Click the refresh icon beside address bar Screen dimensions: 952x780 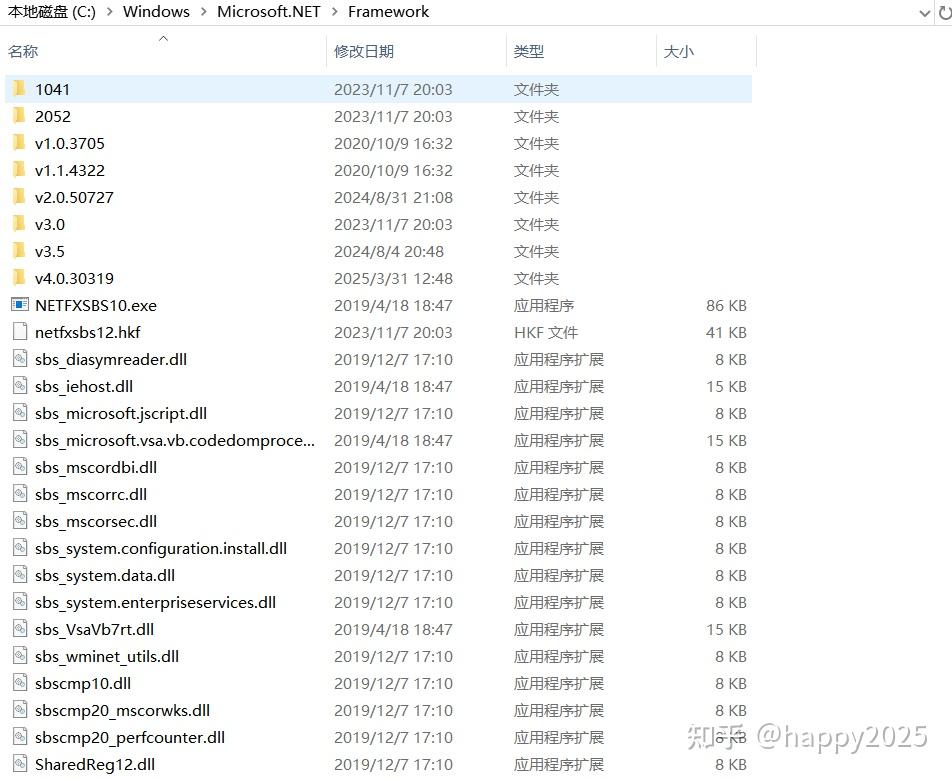(946, 12)
